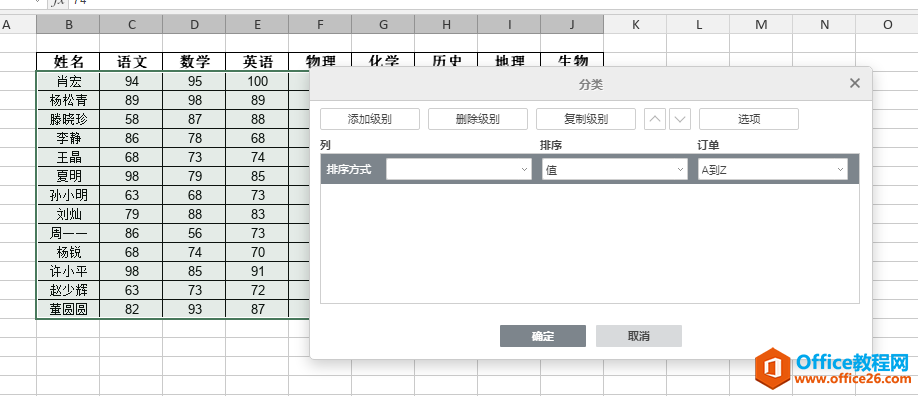Screen dimensions: 918x396
Task: Click the move level up arrow
Action: click(x=655, y=119)
